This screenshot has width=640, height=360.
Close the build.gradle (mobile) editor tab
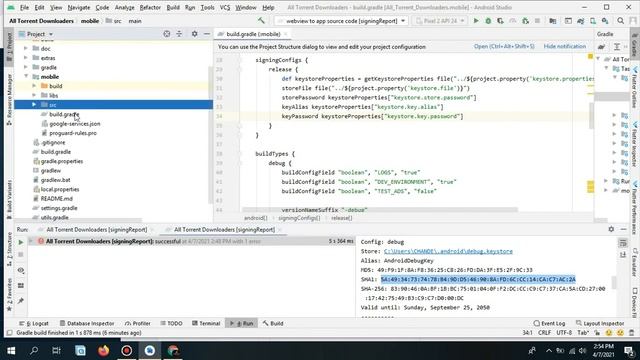point(286,34)
